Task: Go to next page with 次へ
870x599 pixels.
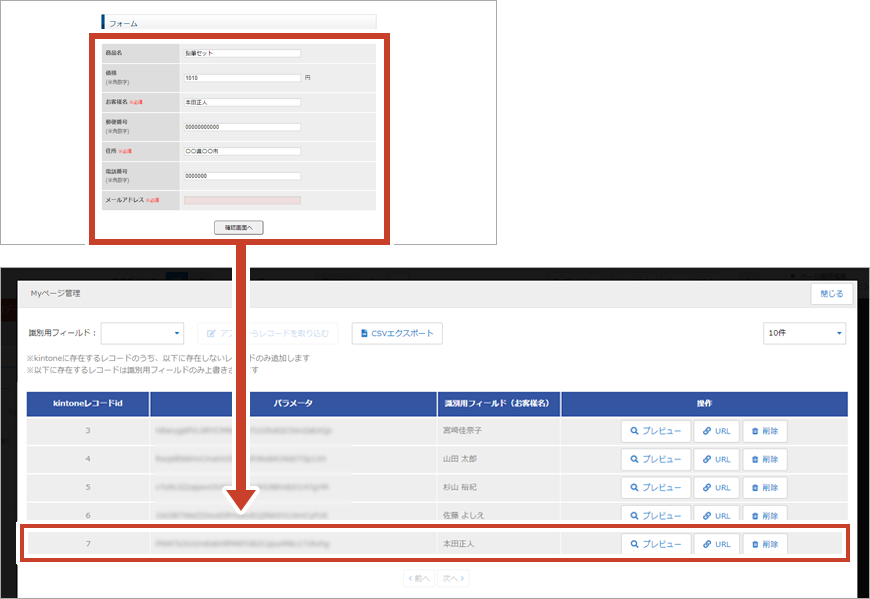Action: coord(453,579)
